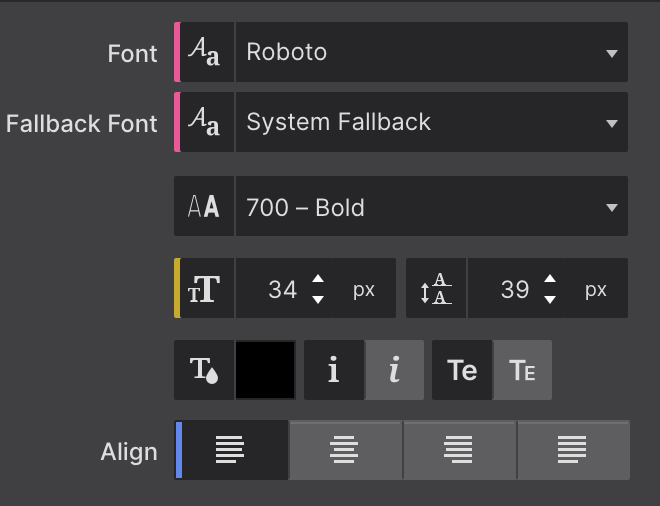Click the text color droplet icon
The width and height of the screenshot is (660, 506).
204,370
